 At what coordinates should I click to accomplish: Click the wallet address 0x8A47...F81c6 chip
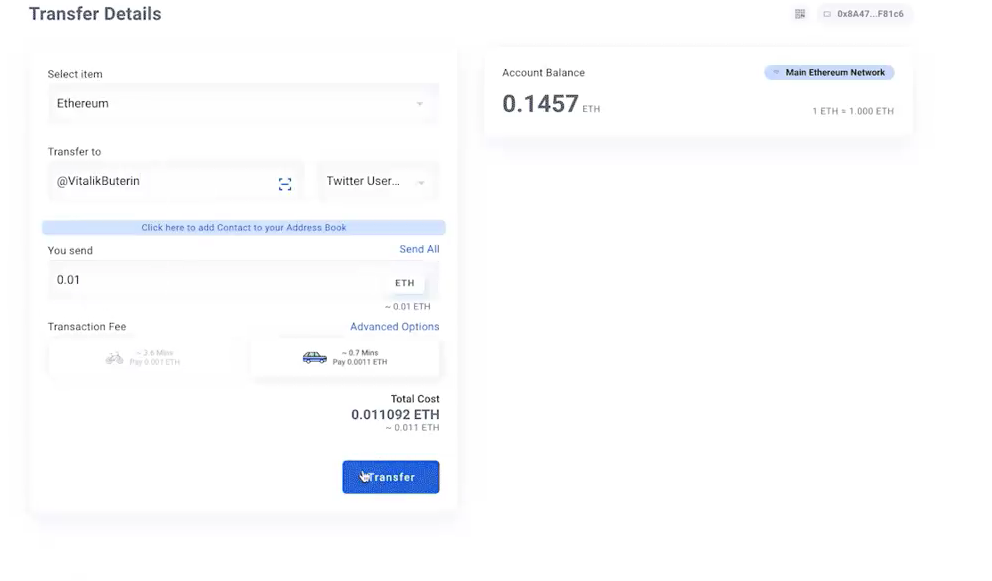(x=864, y=14)
